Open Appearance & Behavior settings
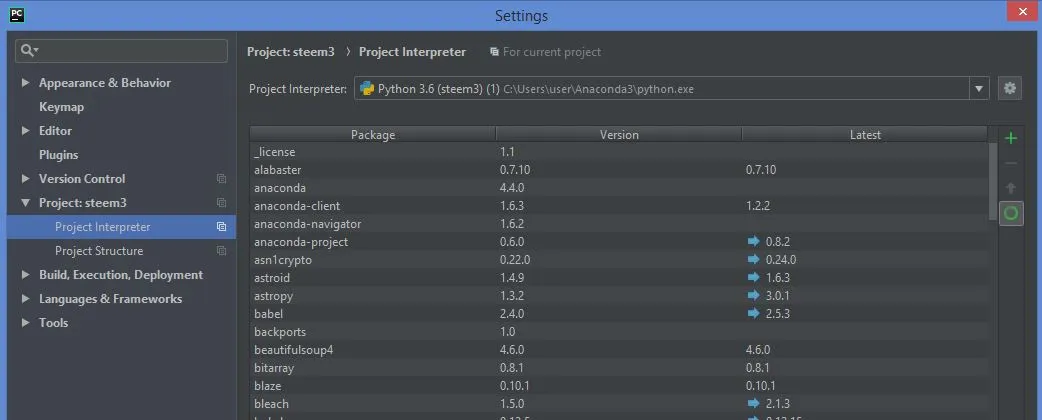The height and width of the screenshot is (420, 1042). 105,83
